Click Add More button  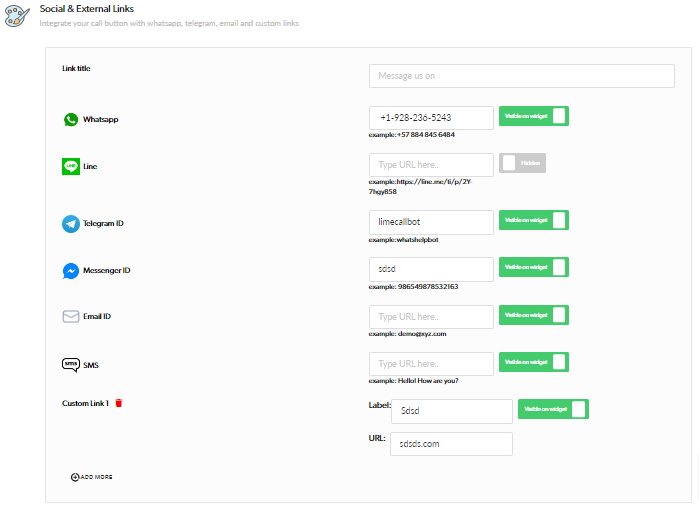click(92, 477)
